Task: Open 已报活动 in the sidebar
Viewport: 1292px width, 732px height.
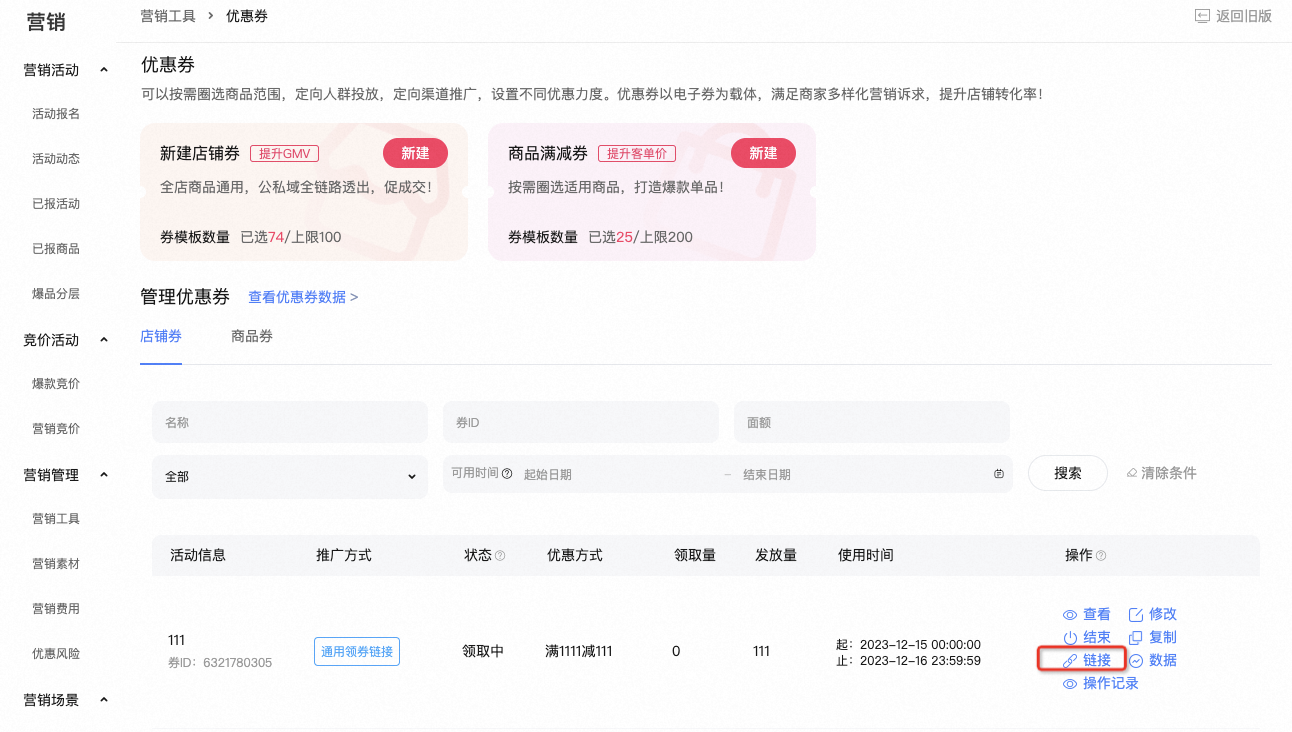Action: coord(56,204)
